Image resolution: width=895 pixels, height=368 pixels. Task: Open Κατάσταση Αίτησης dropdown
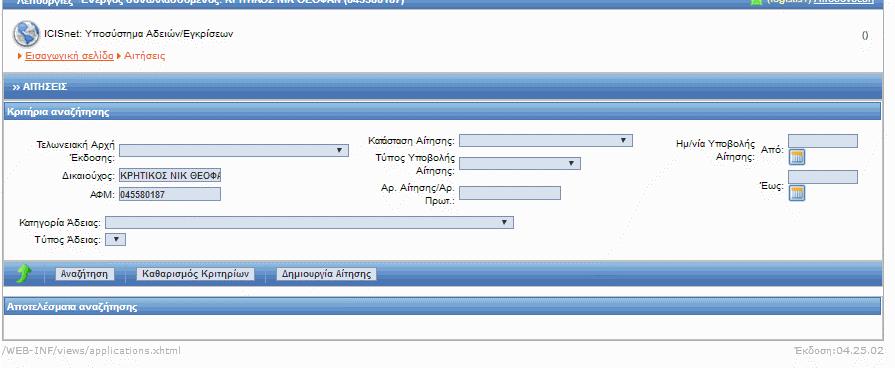coord(546,140)
